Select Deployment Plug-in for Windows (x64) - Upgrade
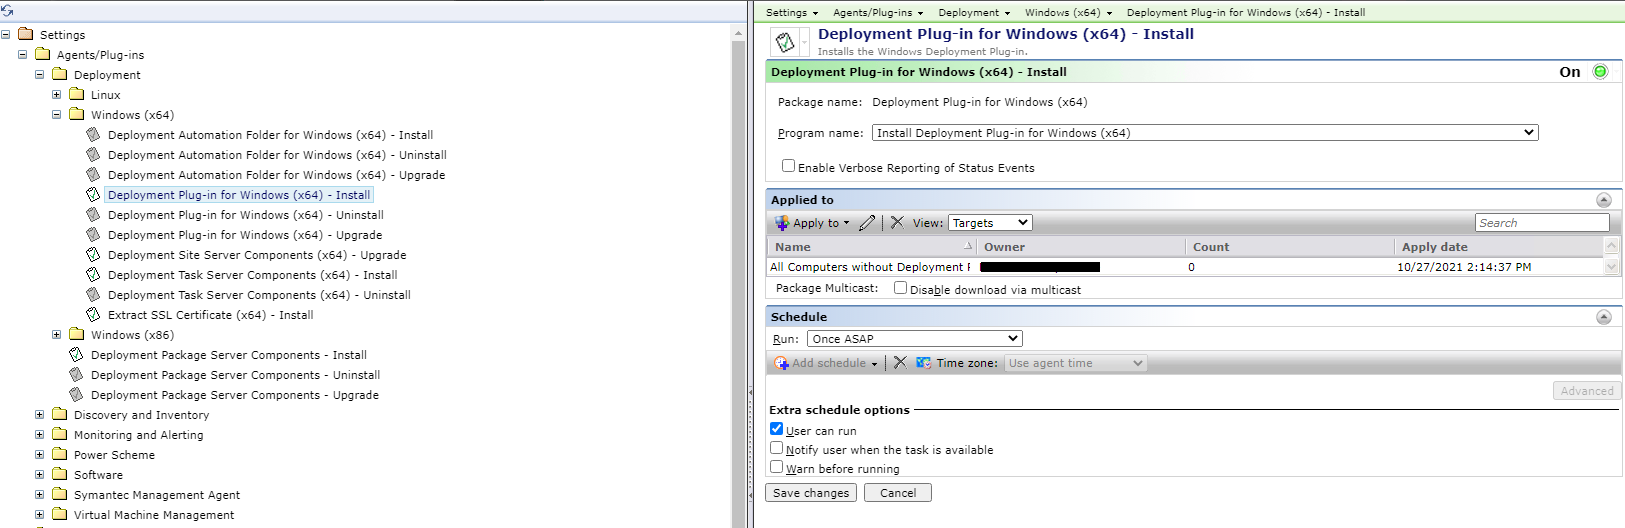 pyautogui.click(x=245, y=235)
